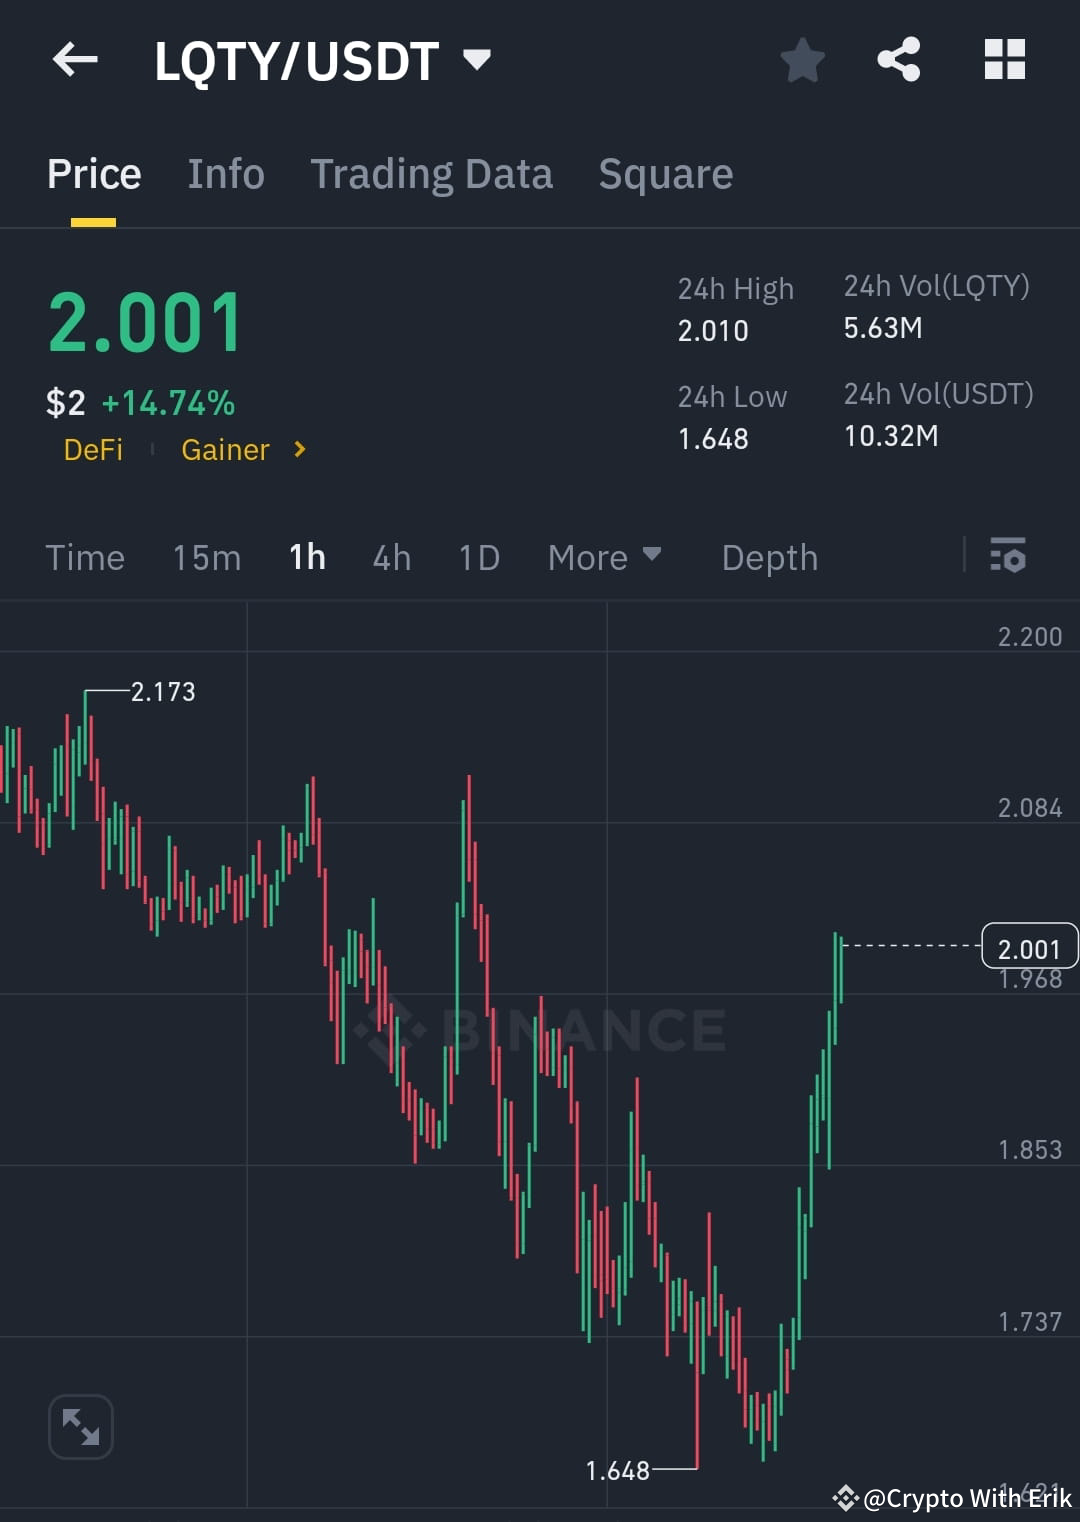Viewport: 1080px width, 1522px height.
Task: Switch candles to the 15m interval
Action: tap(206, 557)
